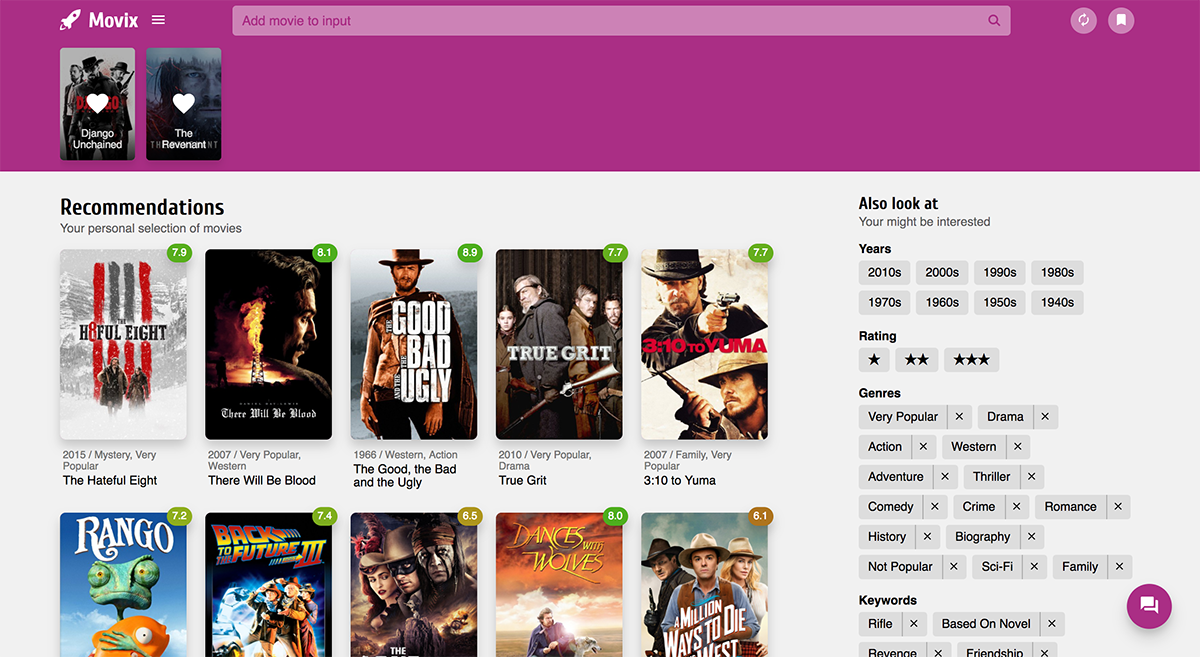Click the Add movie to input field
Viewport: 1200px width, 657px height.
pos(621,20)
